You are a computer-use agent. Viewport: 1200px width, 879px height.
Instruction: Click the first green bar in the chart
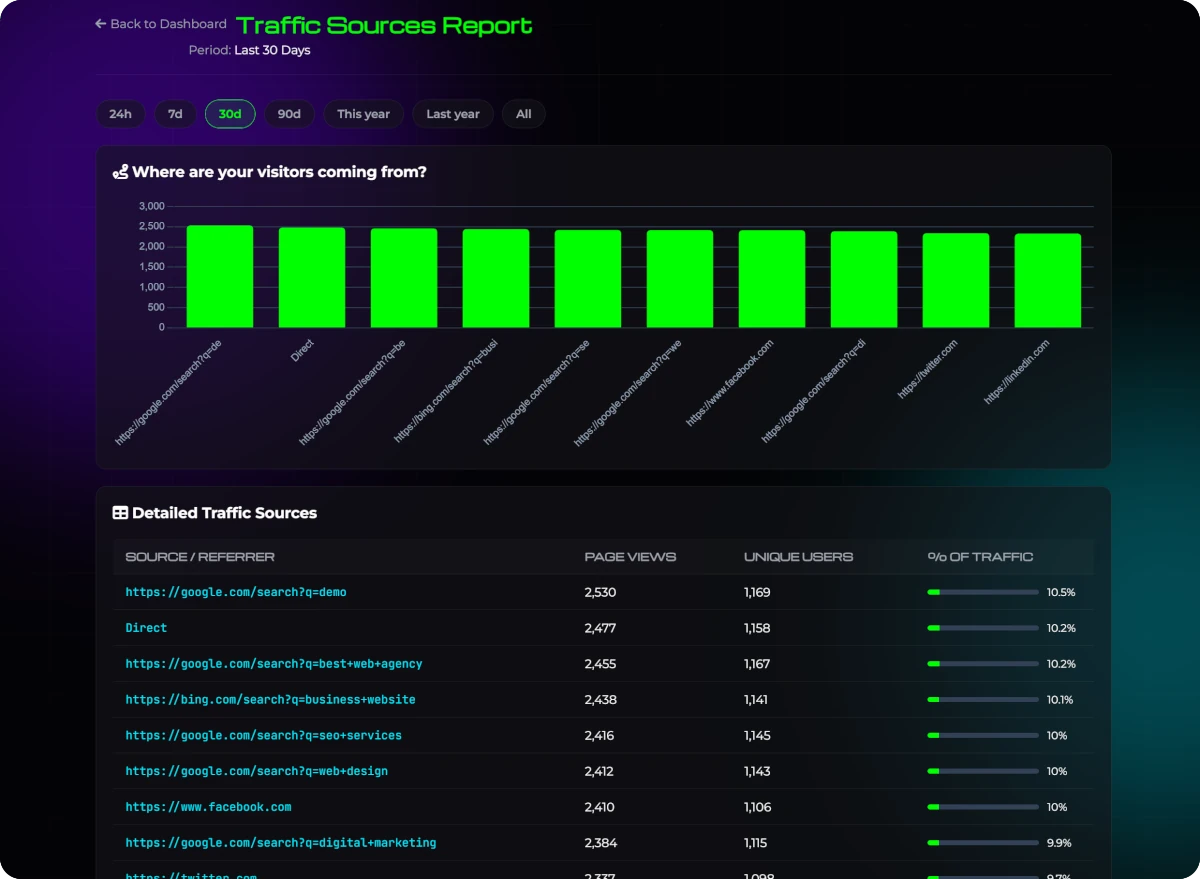(219, 277)
